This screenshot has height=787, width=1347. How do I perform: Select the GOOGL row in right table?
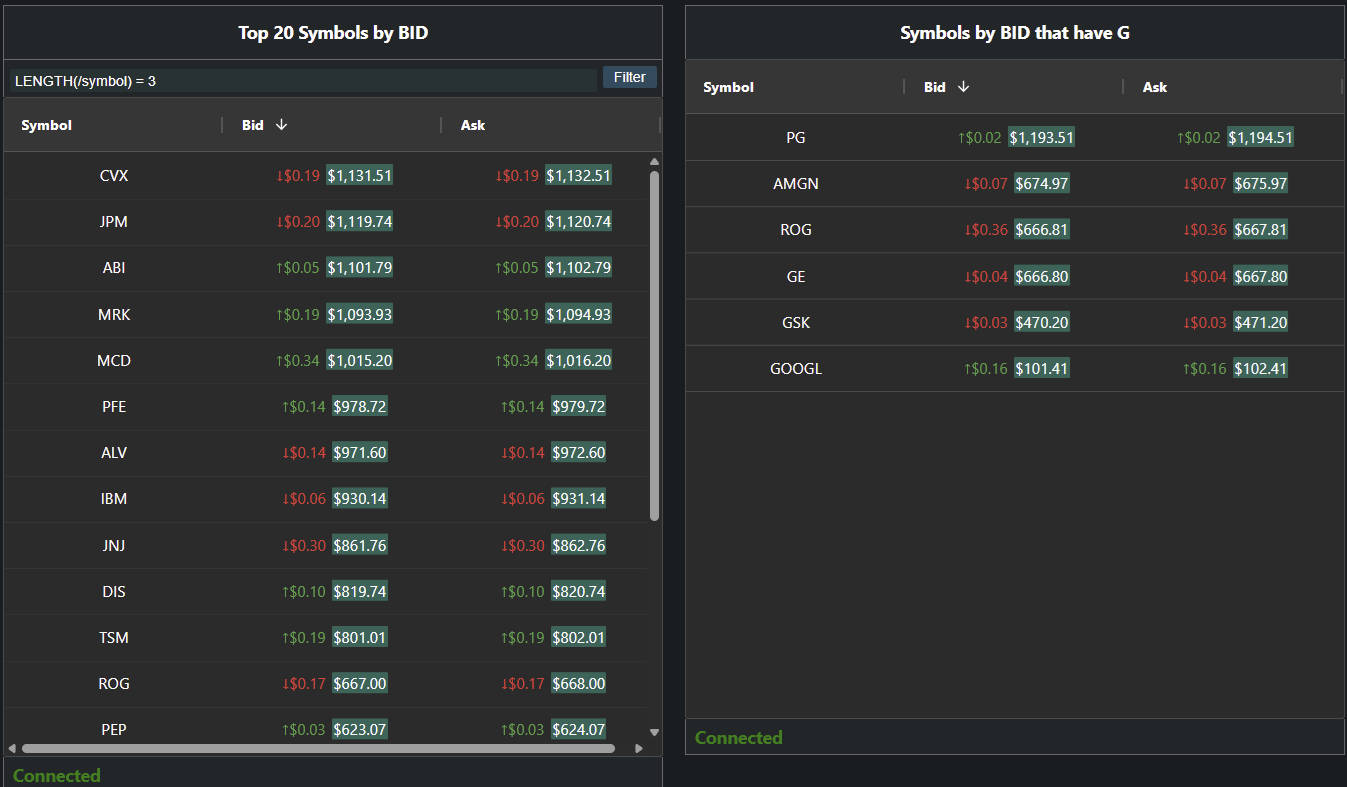coord(796,369)
